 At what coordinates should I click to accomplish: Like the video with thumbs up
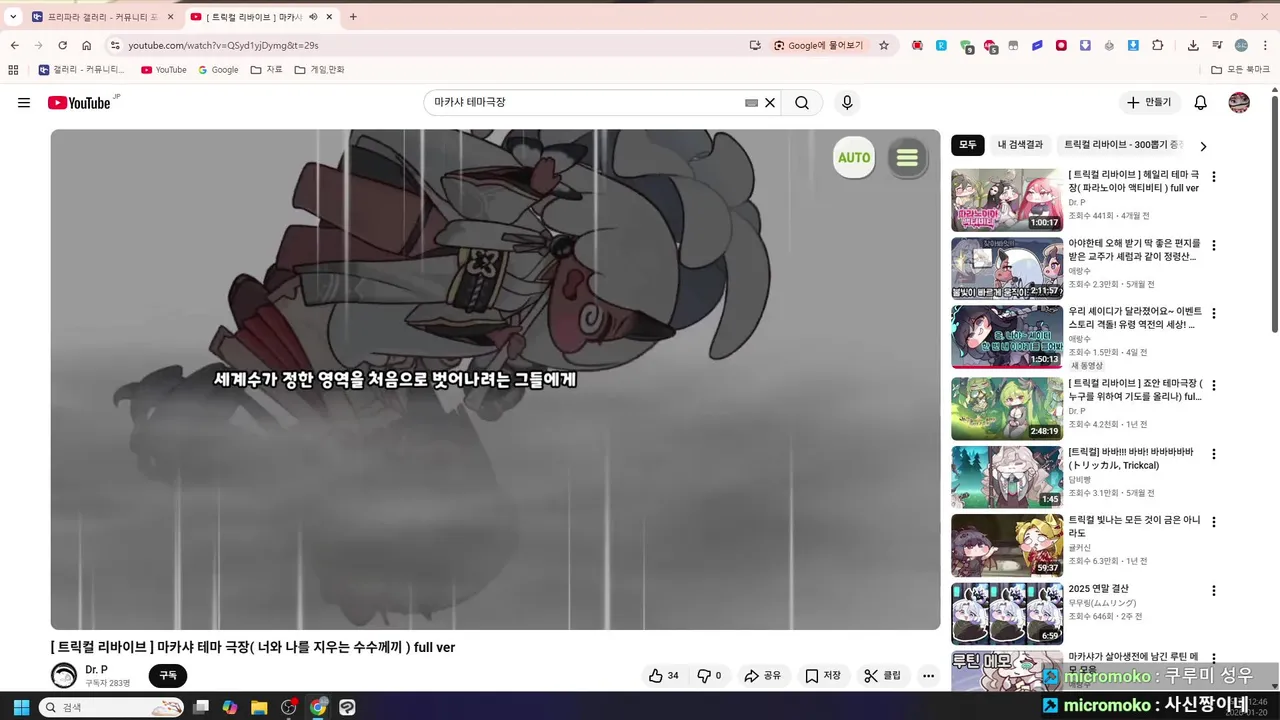click(663, 676)
